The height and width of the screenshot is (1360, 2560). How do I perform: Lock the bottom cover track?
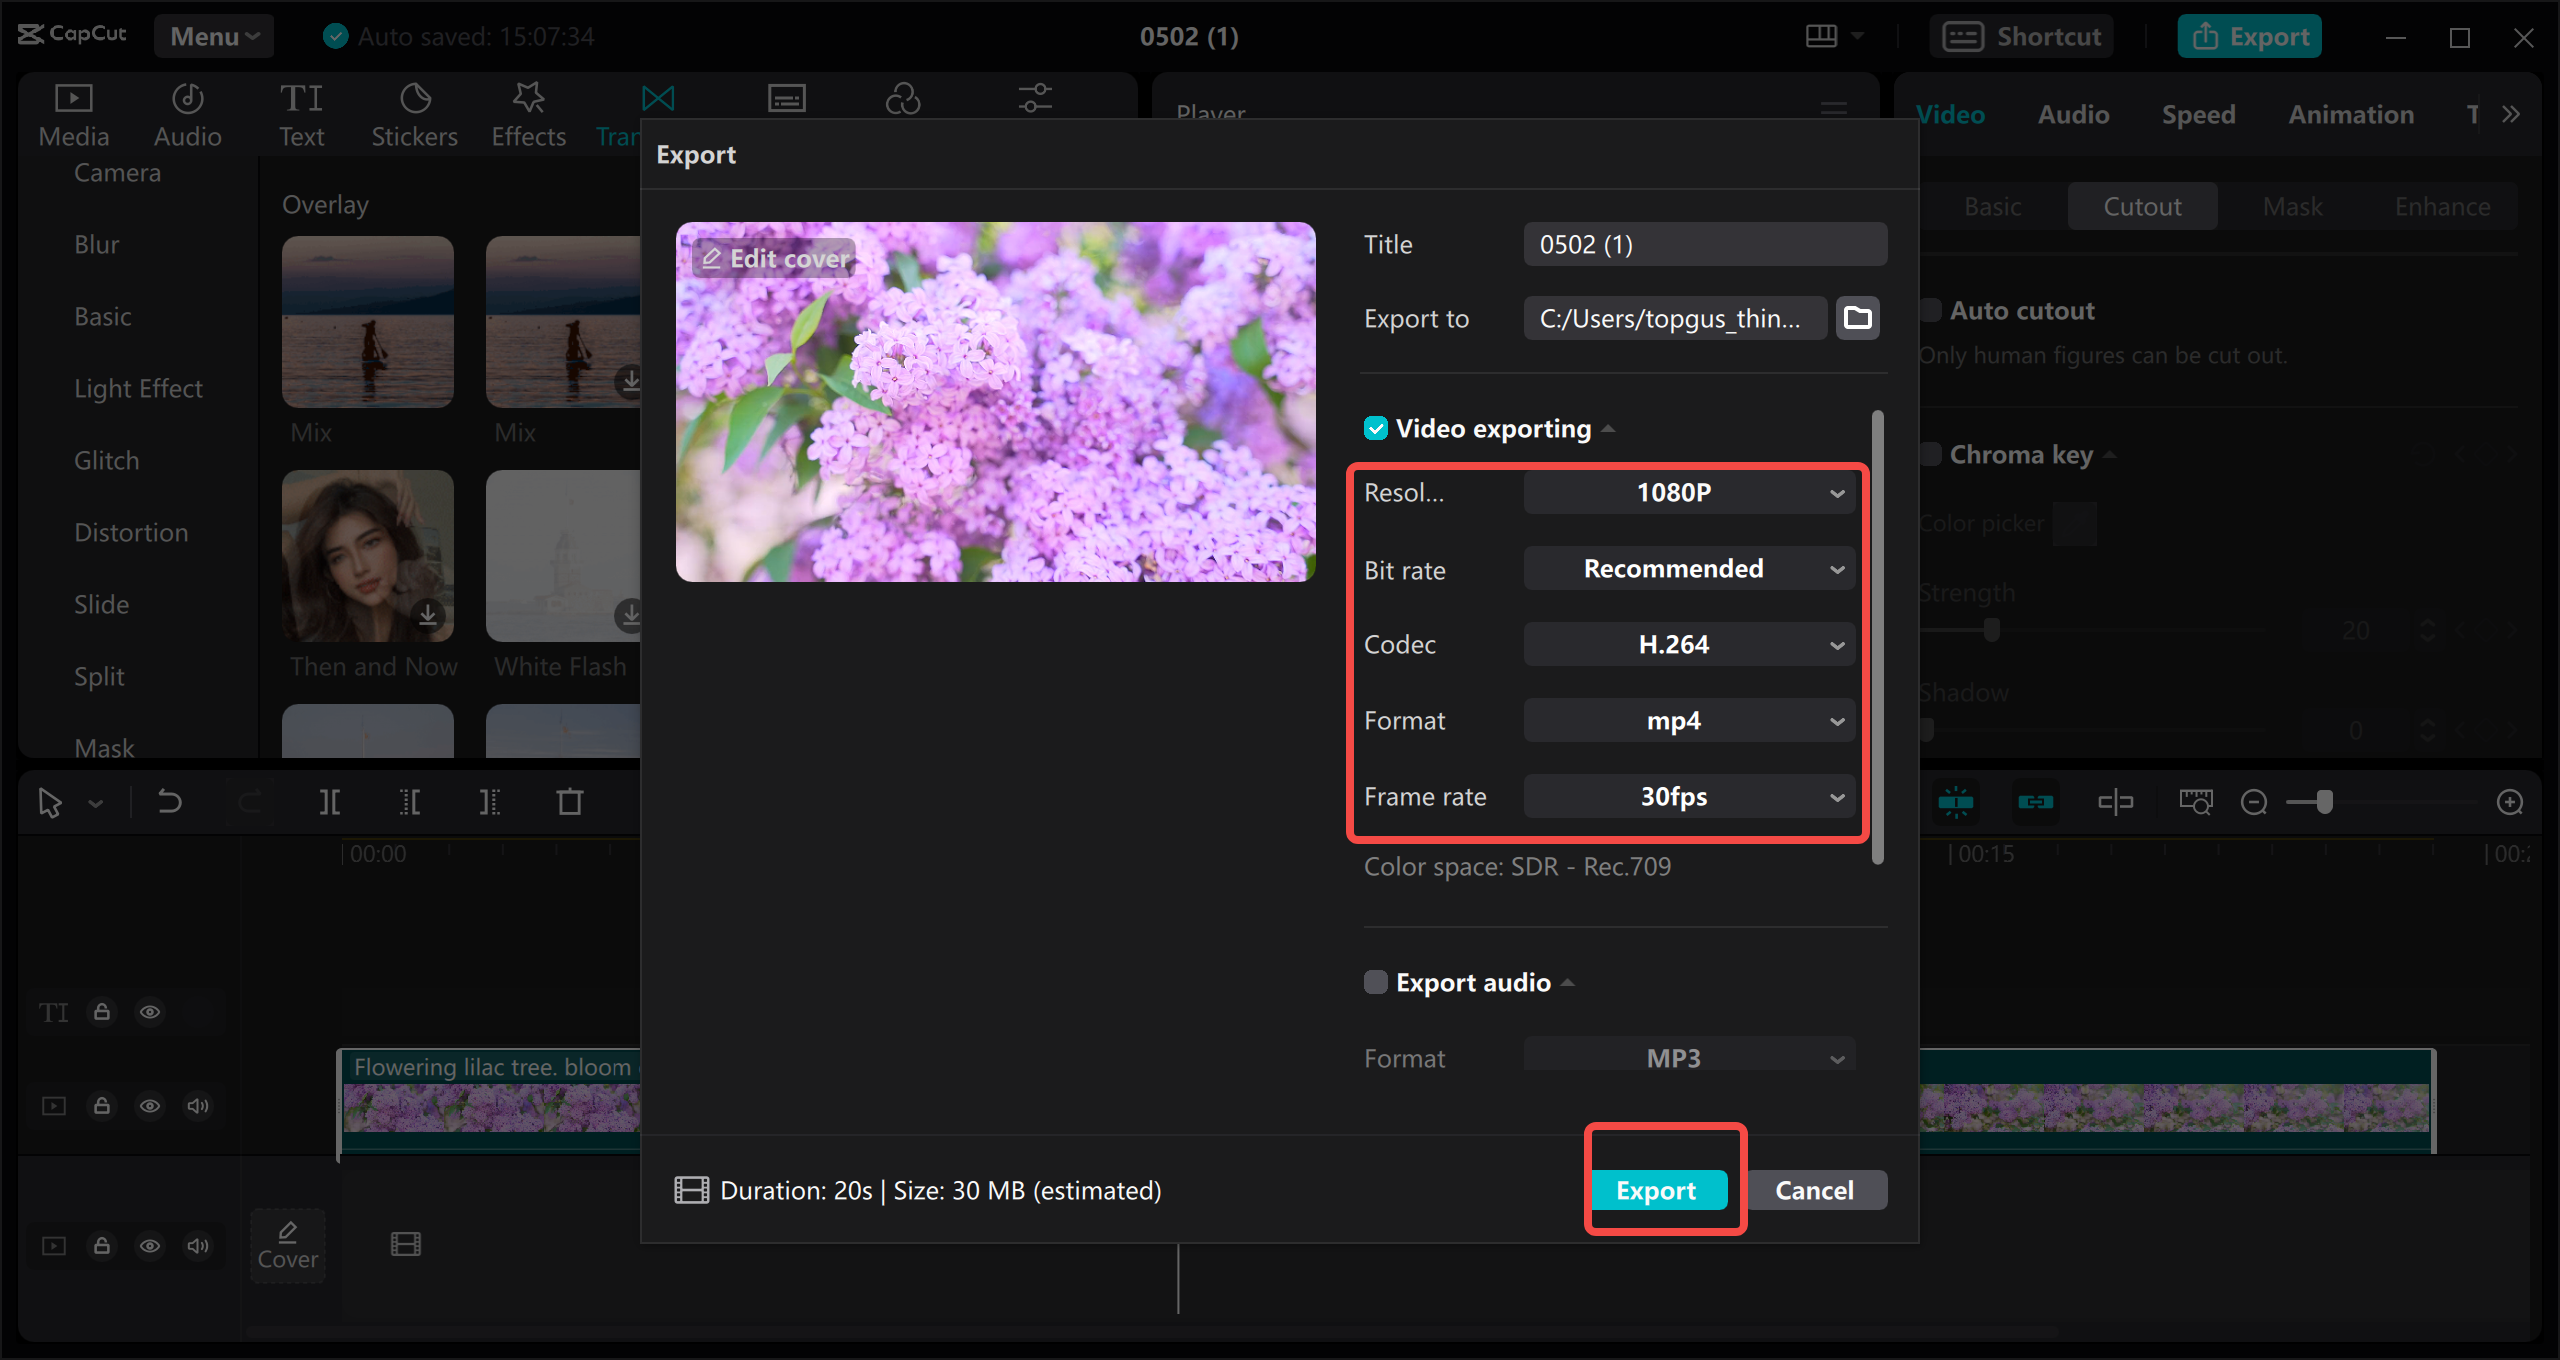tap(102, 1246)
